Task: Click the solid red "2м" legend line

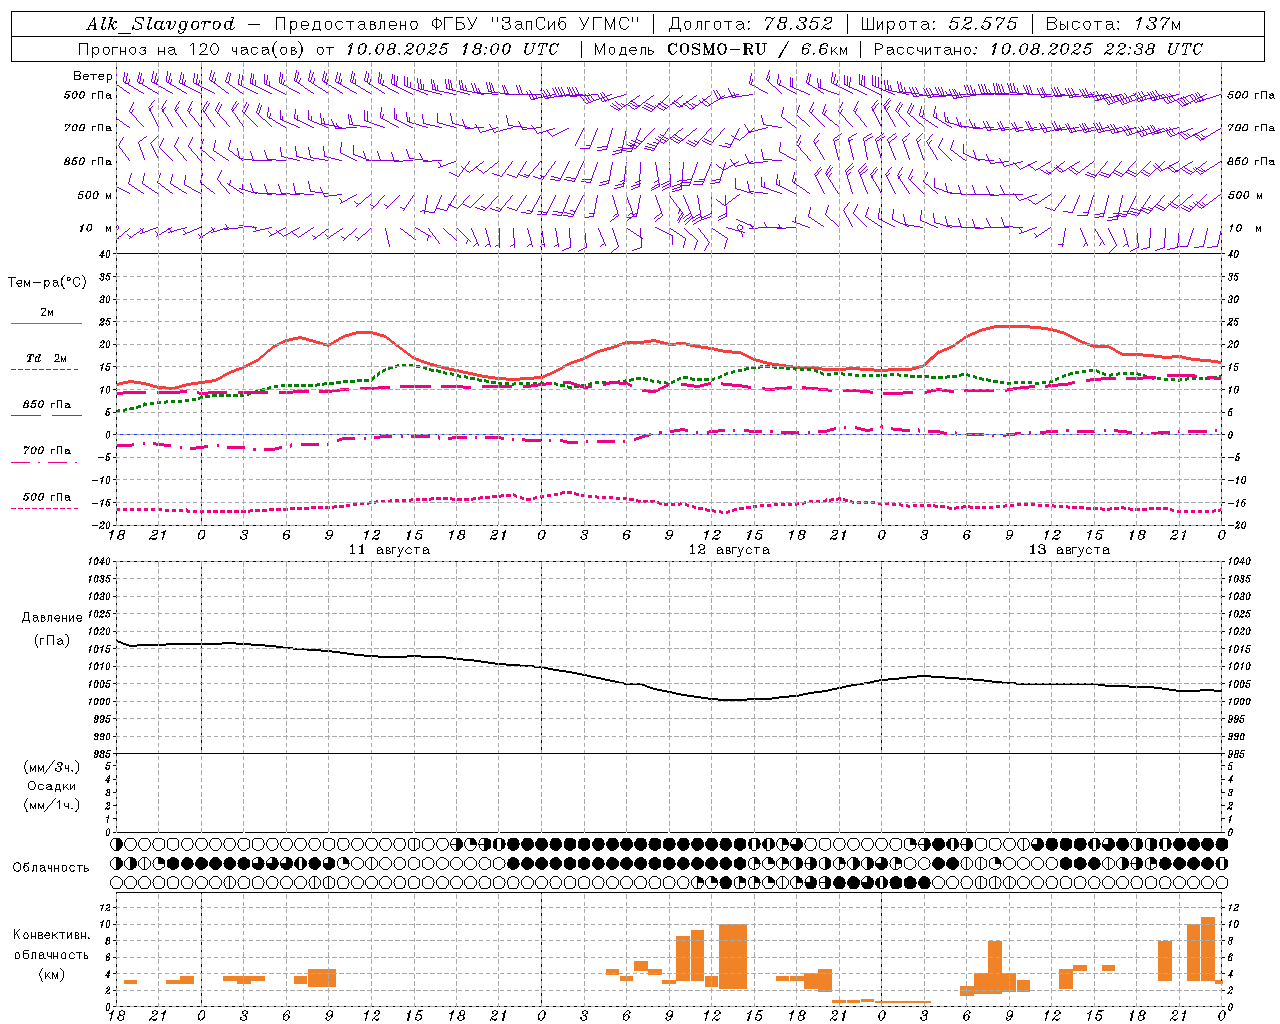Action: (46, 324)
